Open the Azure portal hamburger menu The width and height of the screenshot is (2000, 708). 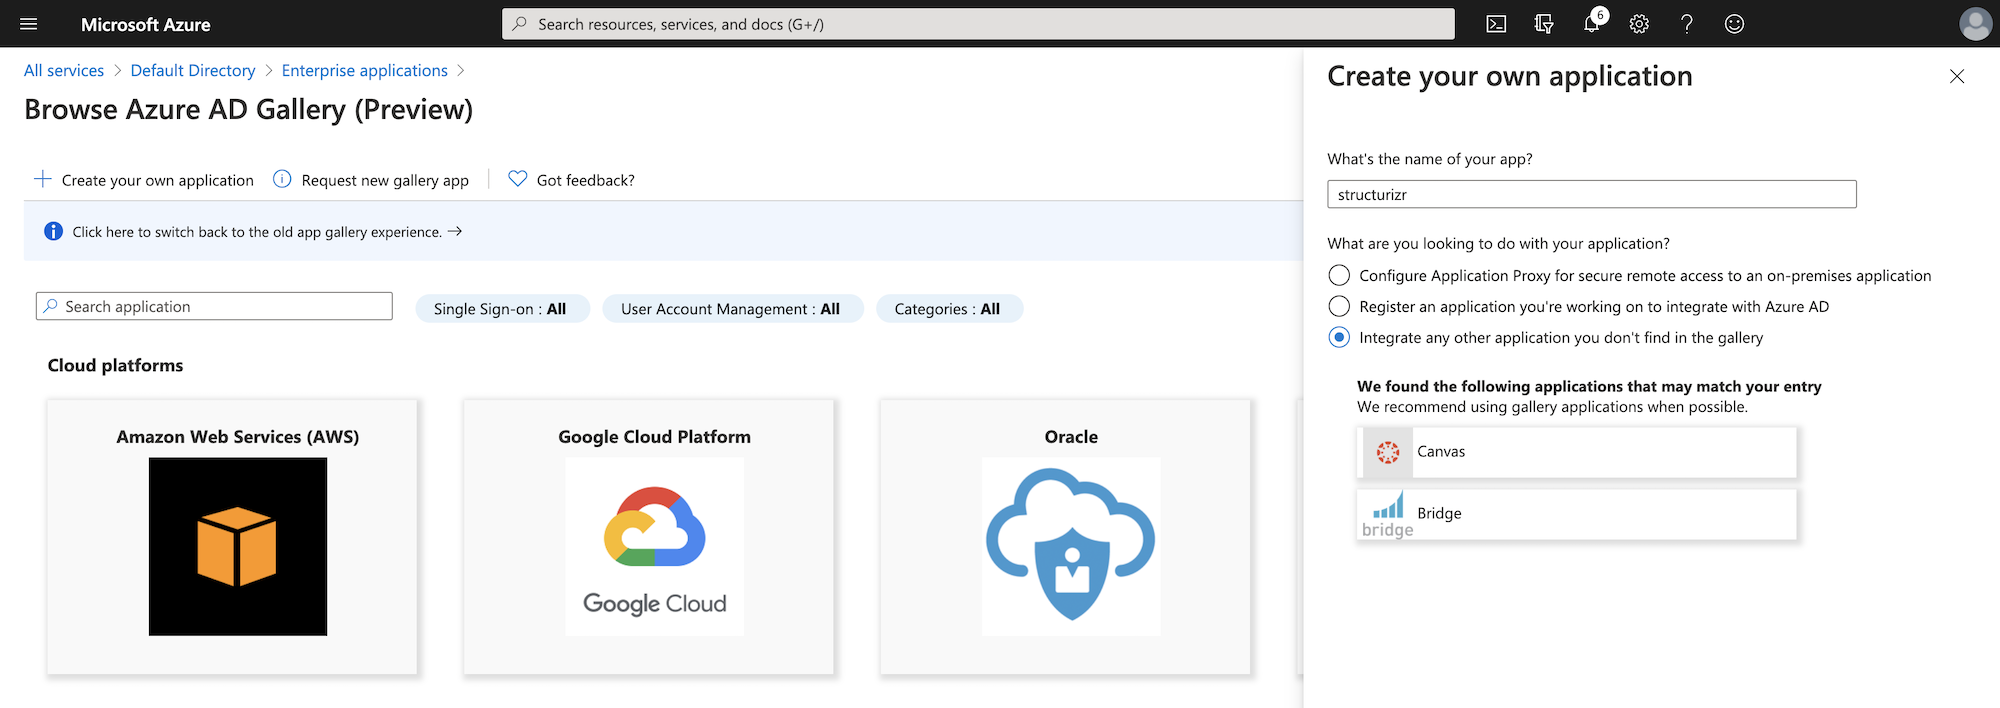28,24
